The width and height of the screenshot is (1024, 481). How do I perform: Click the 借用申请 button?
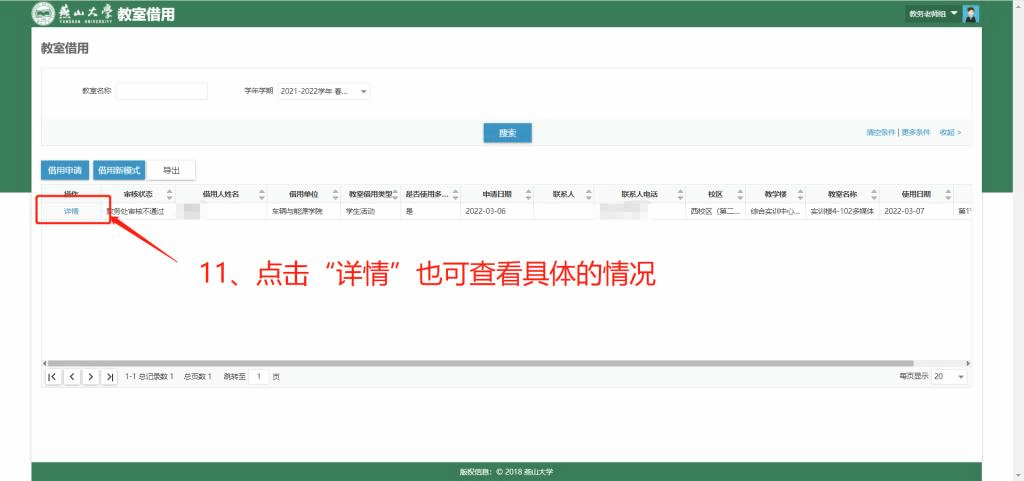[65, 170]
